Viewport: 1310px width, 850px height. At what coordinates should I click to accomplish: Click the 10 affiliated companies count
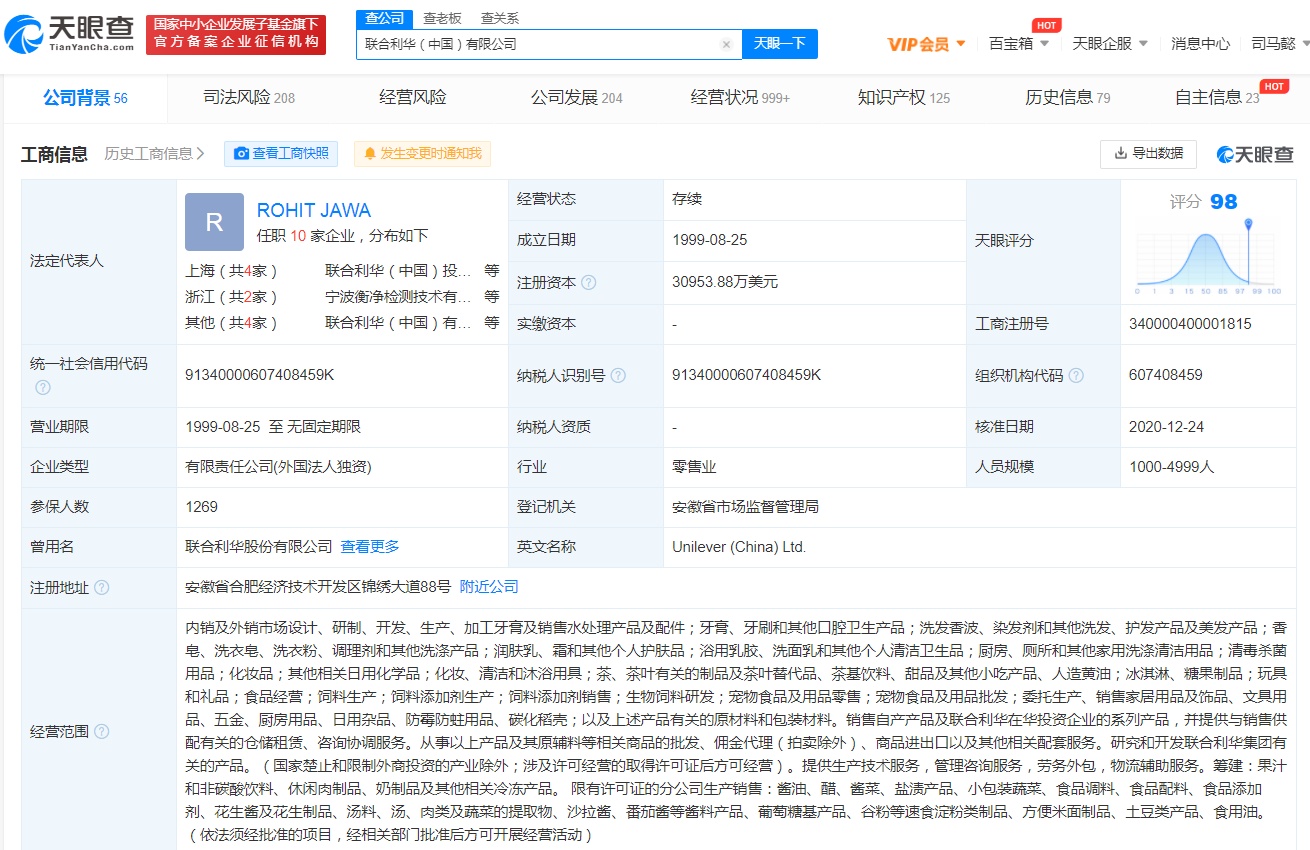point(298,236)
